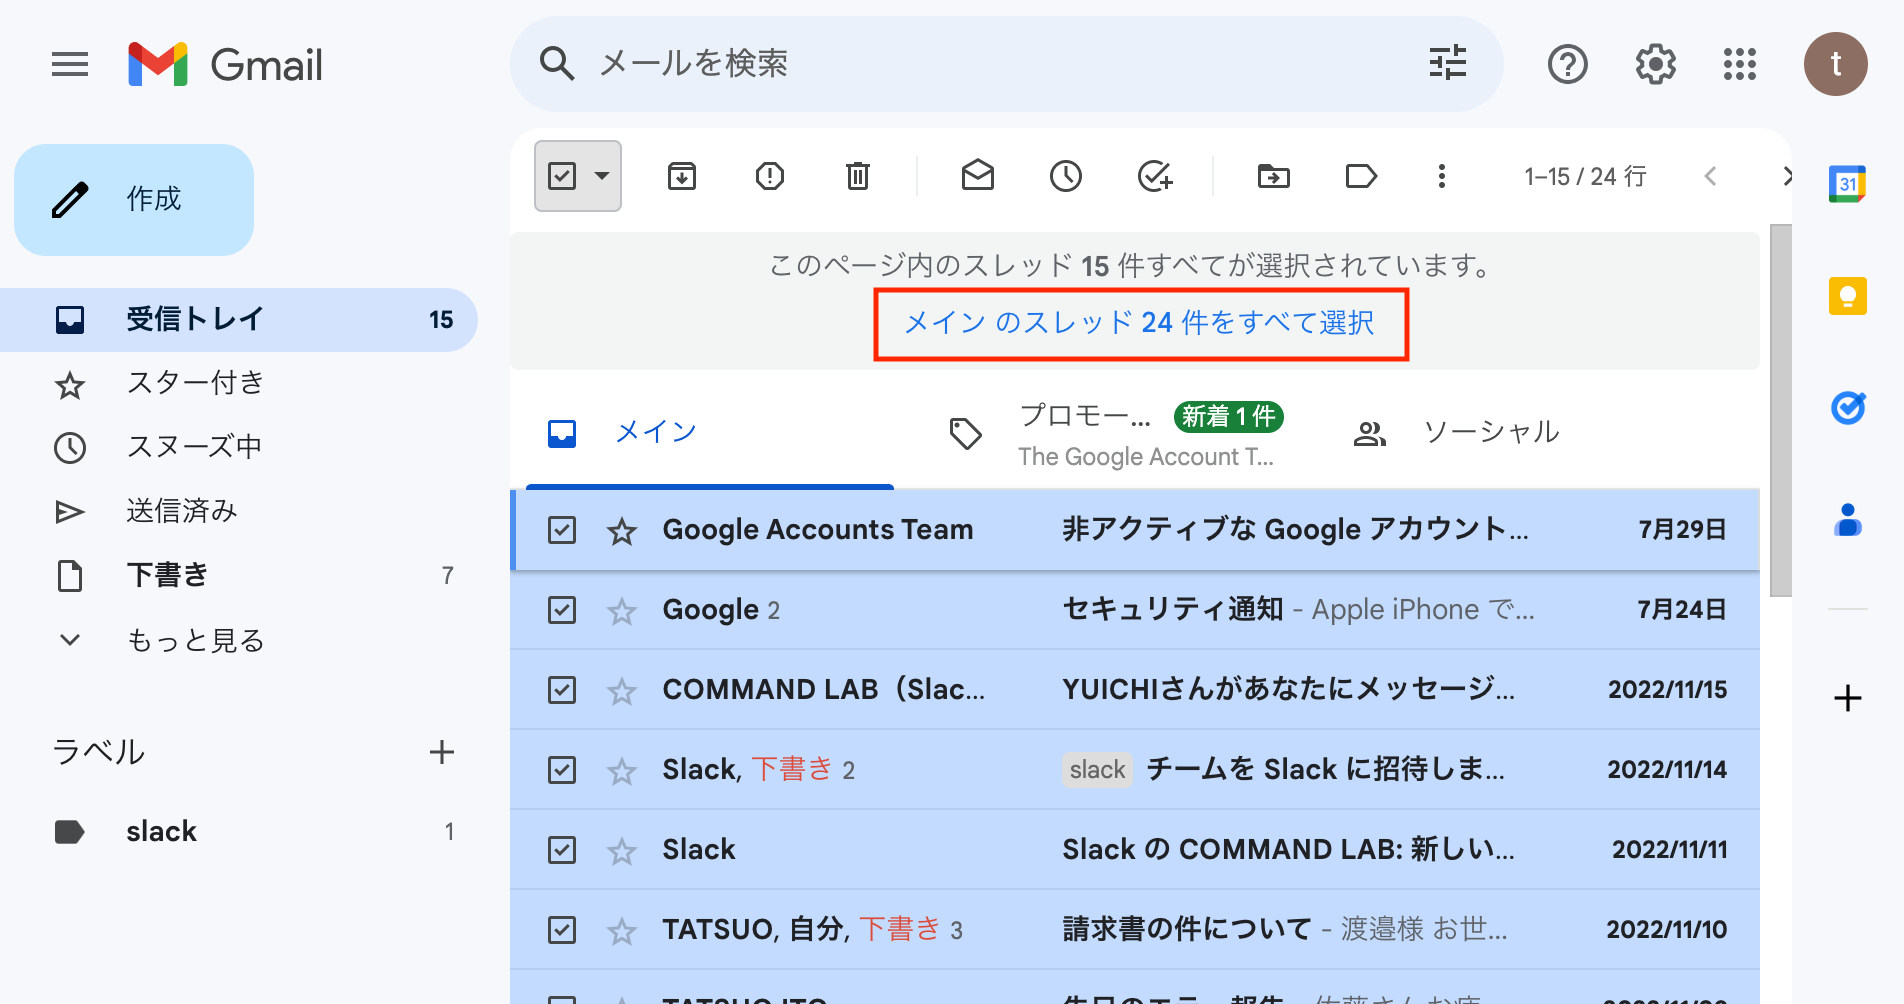The image size is (1904, 1004).
Task: Open the account avatar 't'
Action: [x=1836, y=64]
